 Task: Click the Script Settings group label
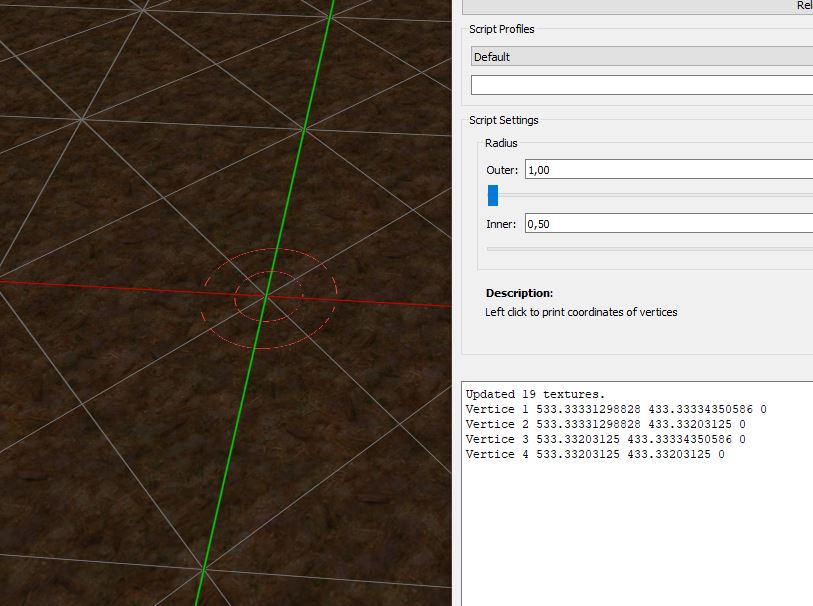[503, 120]
